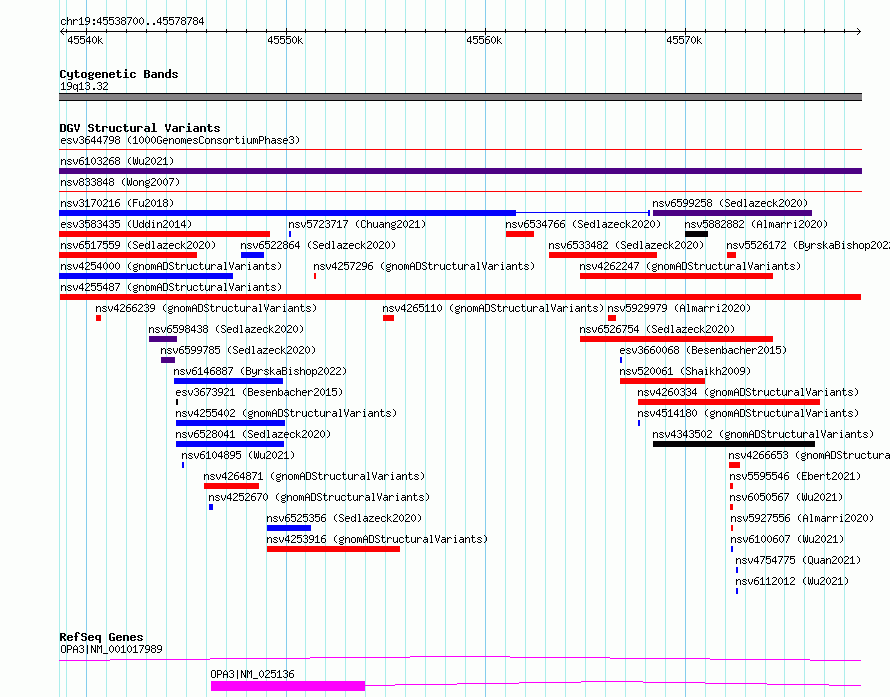Screen dimensions: 890x697
Task: Select the nsv6112012 (Wu2021) label
Action: click(x=792, y=581)
